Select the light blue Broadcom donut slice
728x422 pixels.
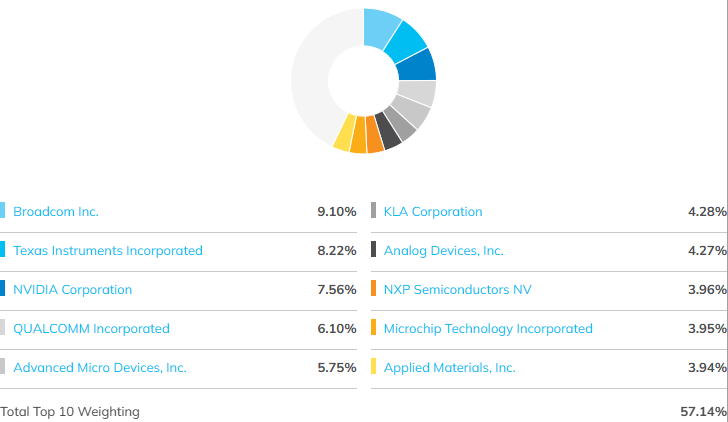coord(379,28)
